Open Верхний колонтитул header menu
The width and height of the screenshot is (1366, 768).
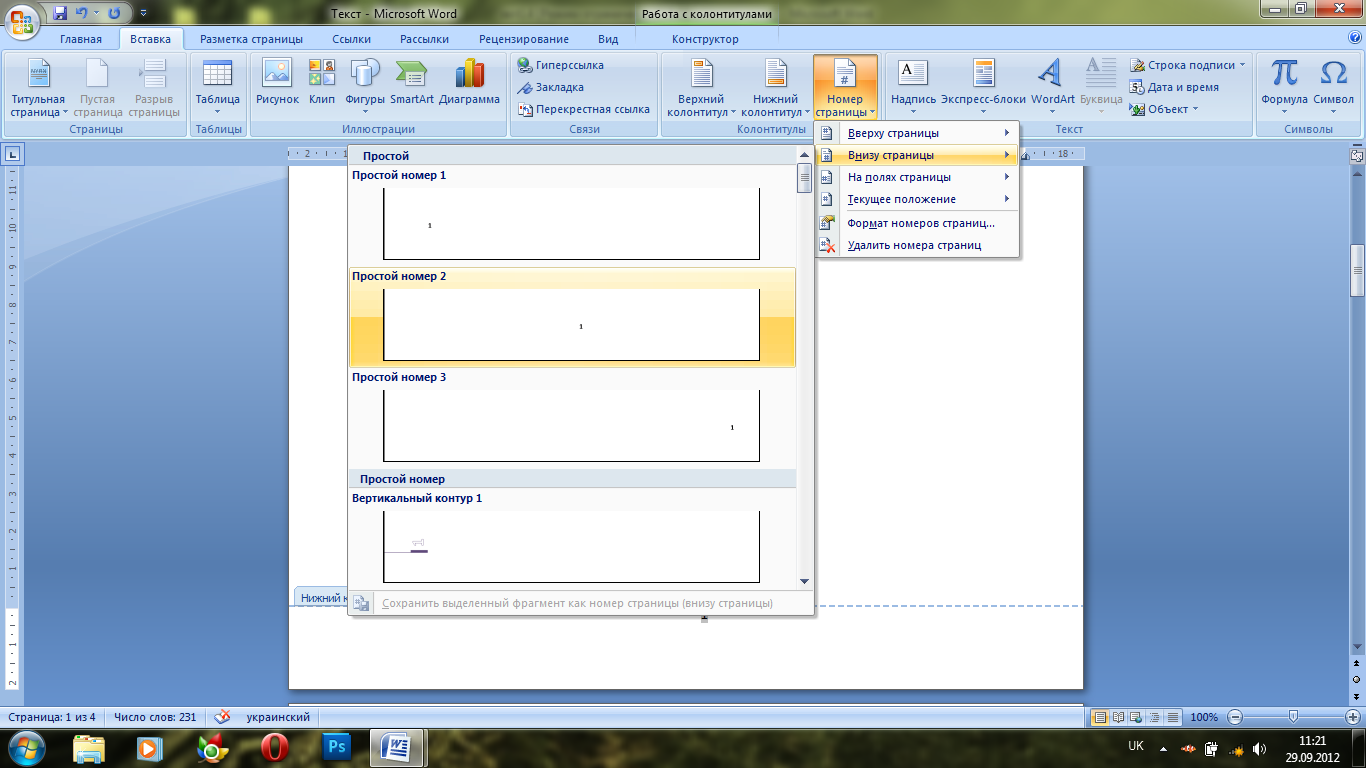click(x=701, y=88)
